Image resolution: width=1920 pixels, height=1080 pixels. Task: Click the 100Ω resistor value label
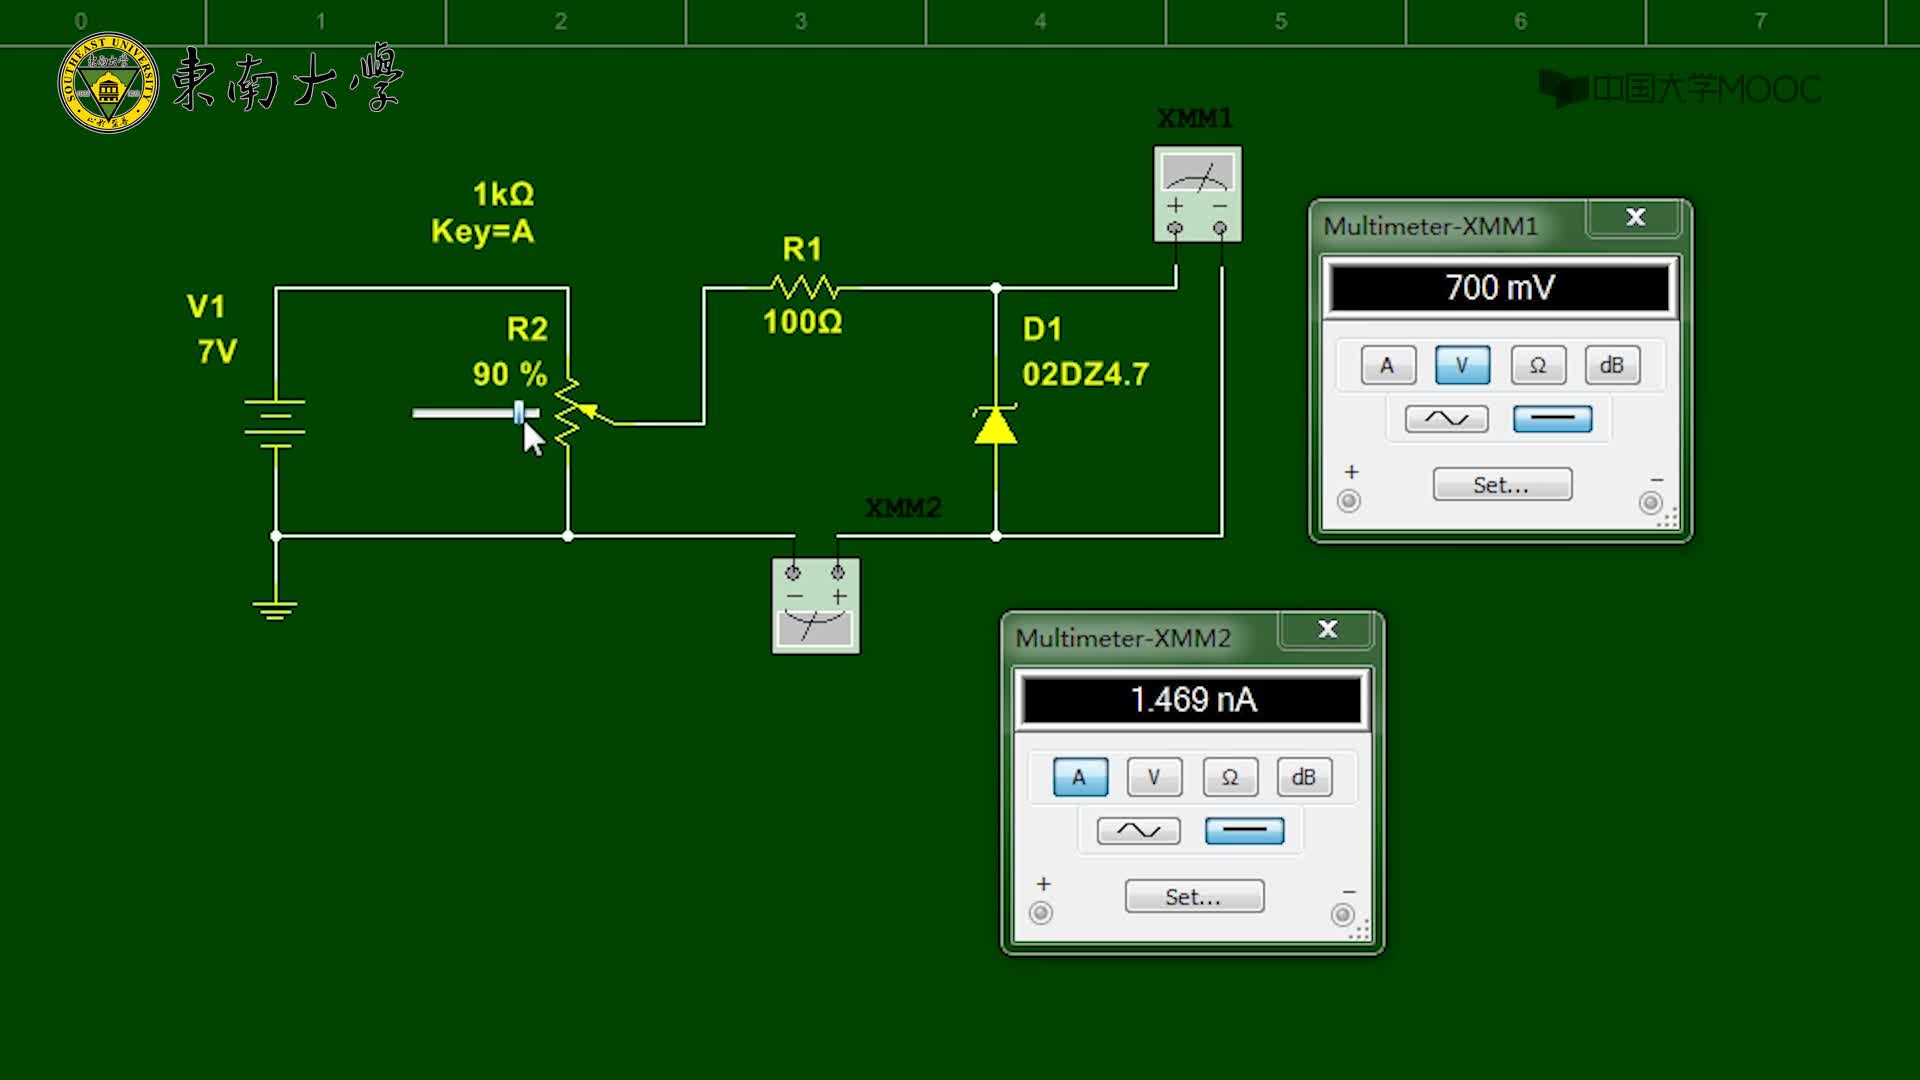pyautogui.click(x=802, y=322)
